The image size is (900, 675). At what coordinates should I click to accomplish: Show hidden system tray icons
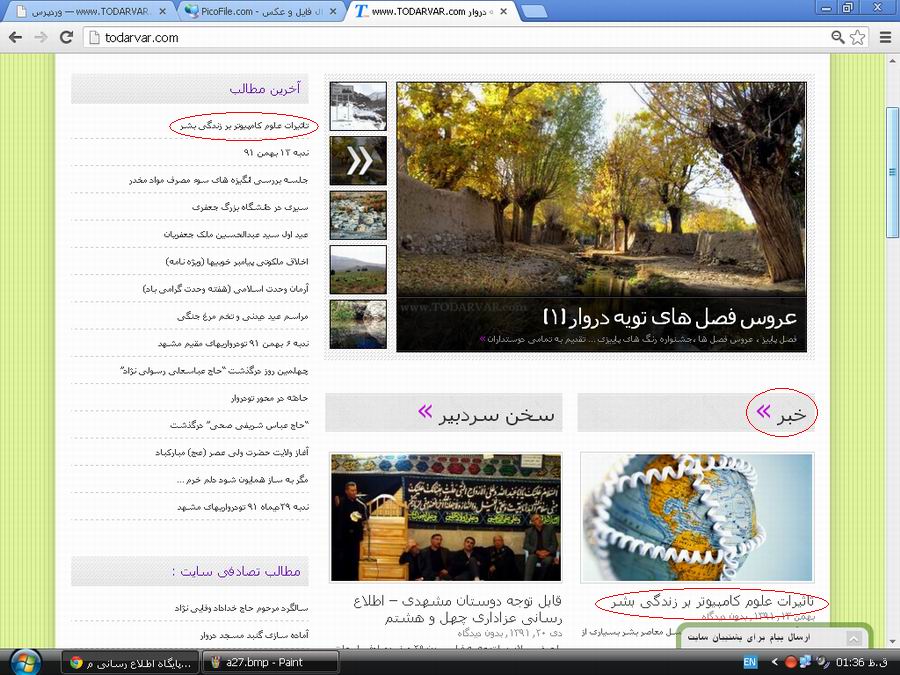(774, 662)
